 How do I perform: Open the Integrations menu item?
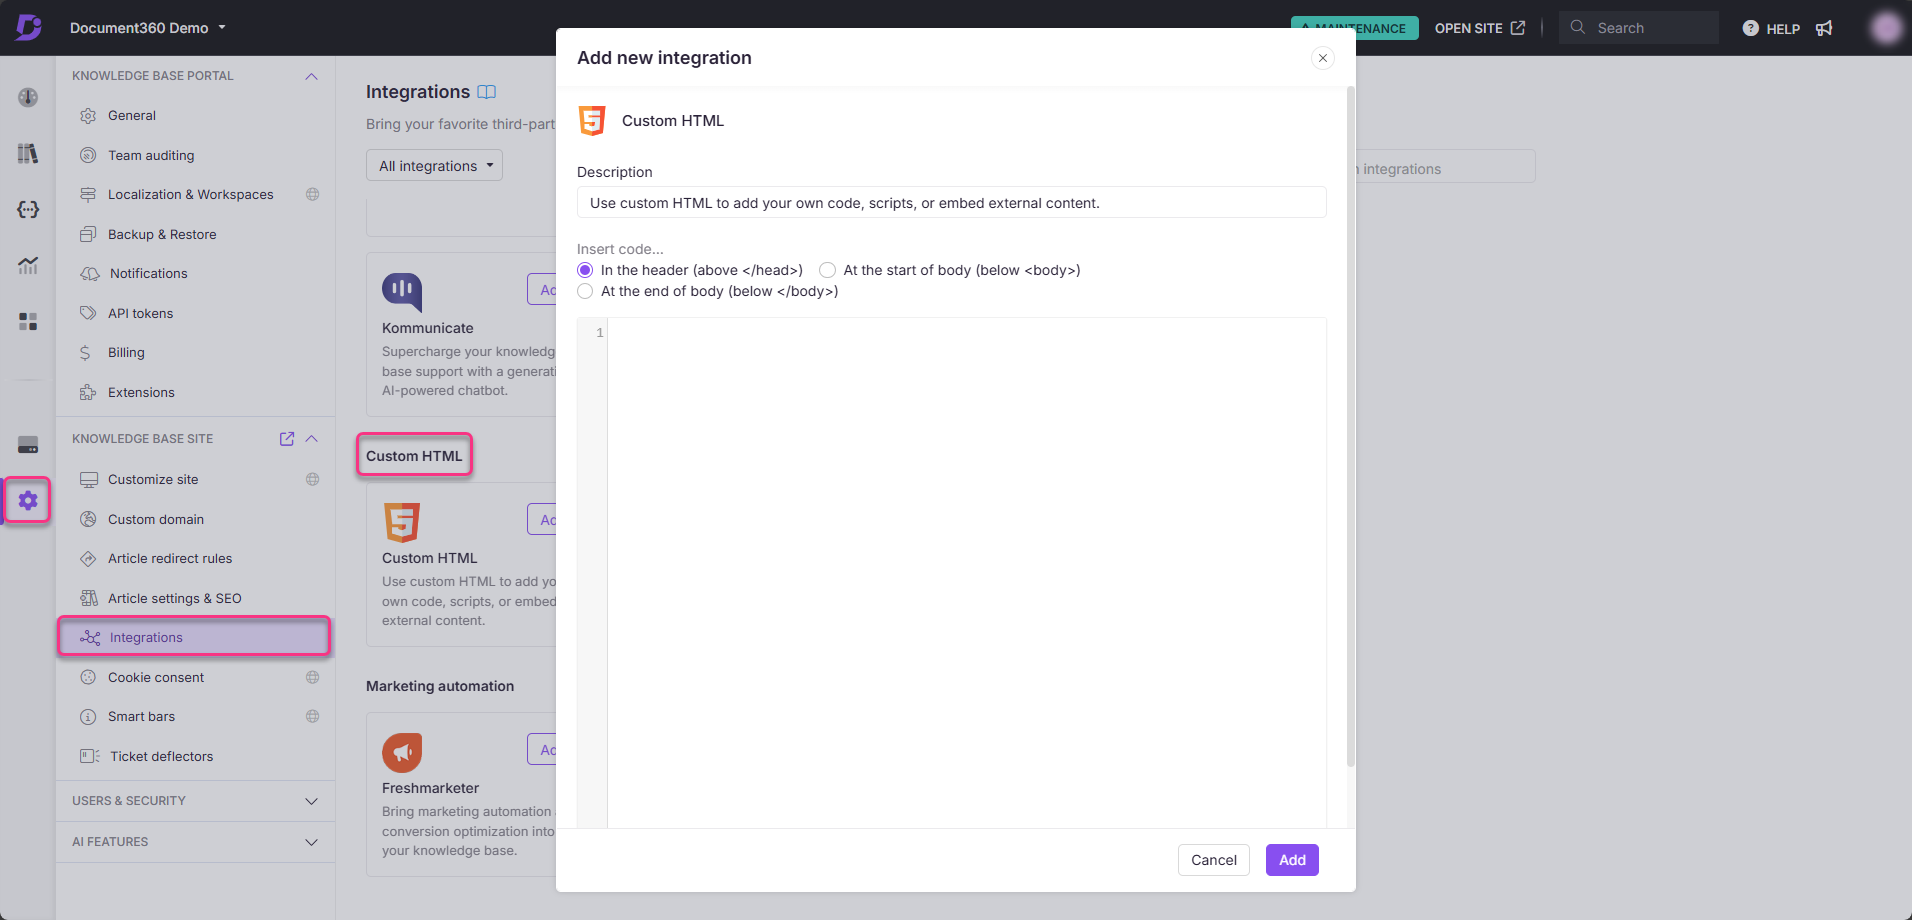pyautogui.click(x=146, y=636)
